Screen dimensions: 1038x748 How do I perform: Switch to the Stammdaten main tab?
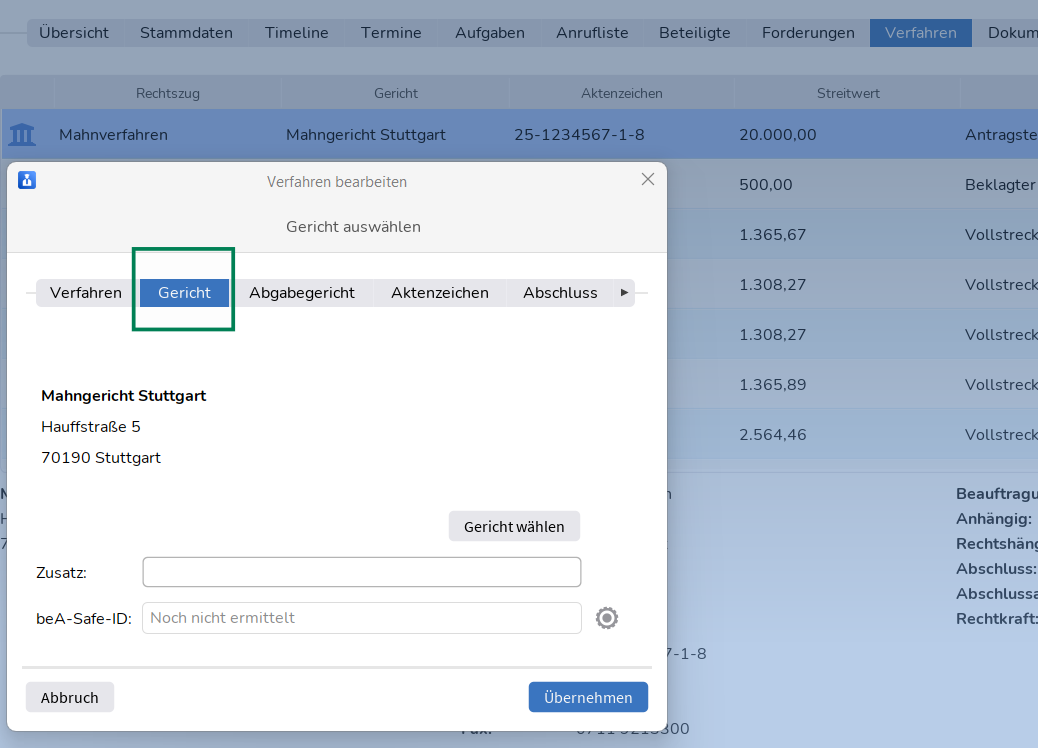tap(186, 33)
